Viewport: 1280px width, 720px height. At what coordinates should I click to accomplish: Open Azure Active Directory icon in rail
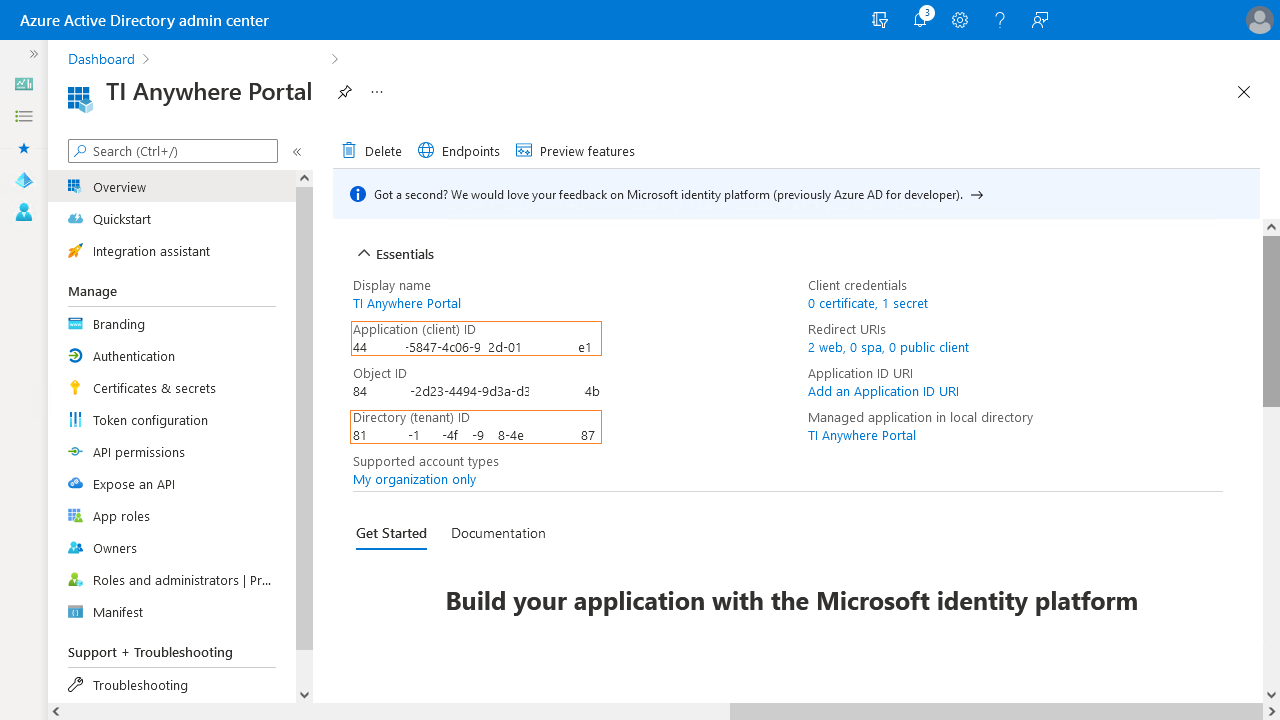click(x=24, y=180)
